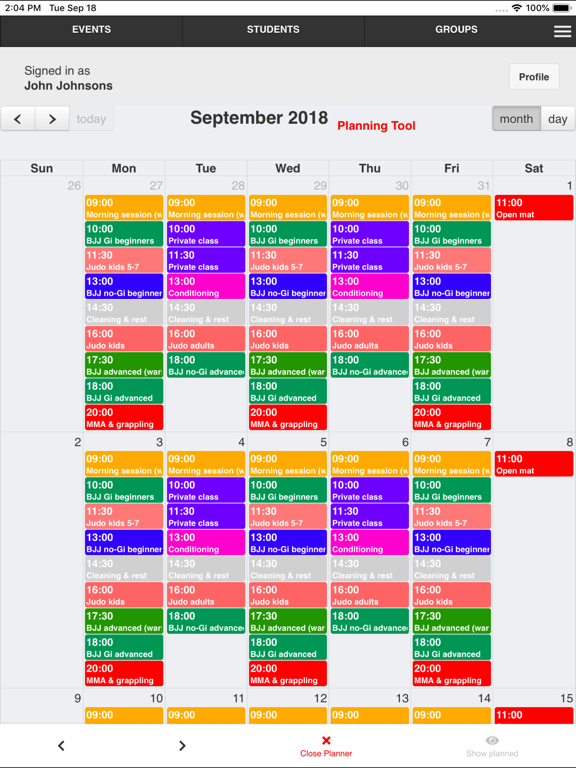Viewport: 576px width, 768px height.
Task: Open Wednesday 5 BJJ advanced 17:30 event
Action: coord(288,622)
